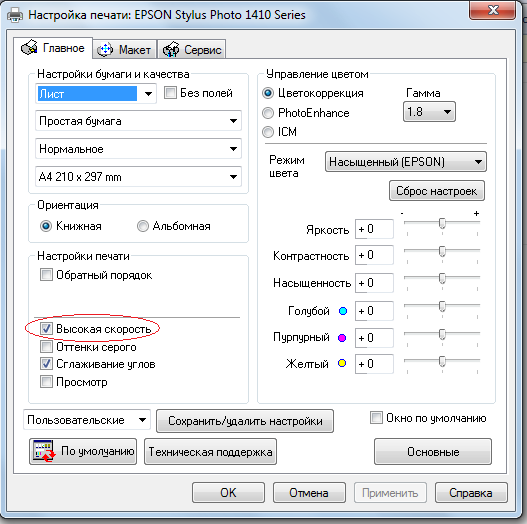This screenshot has width=527, height=524.
Task: Expand the Гамма 1.8 dropdown
Action: point(429,112)
